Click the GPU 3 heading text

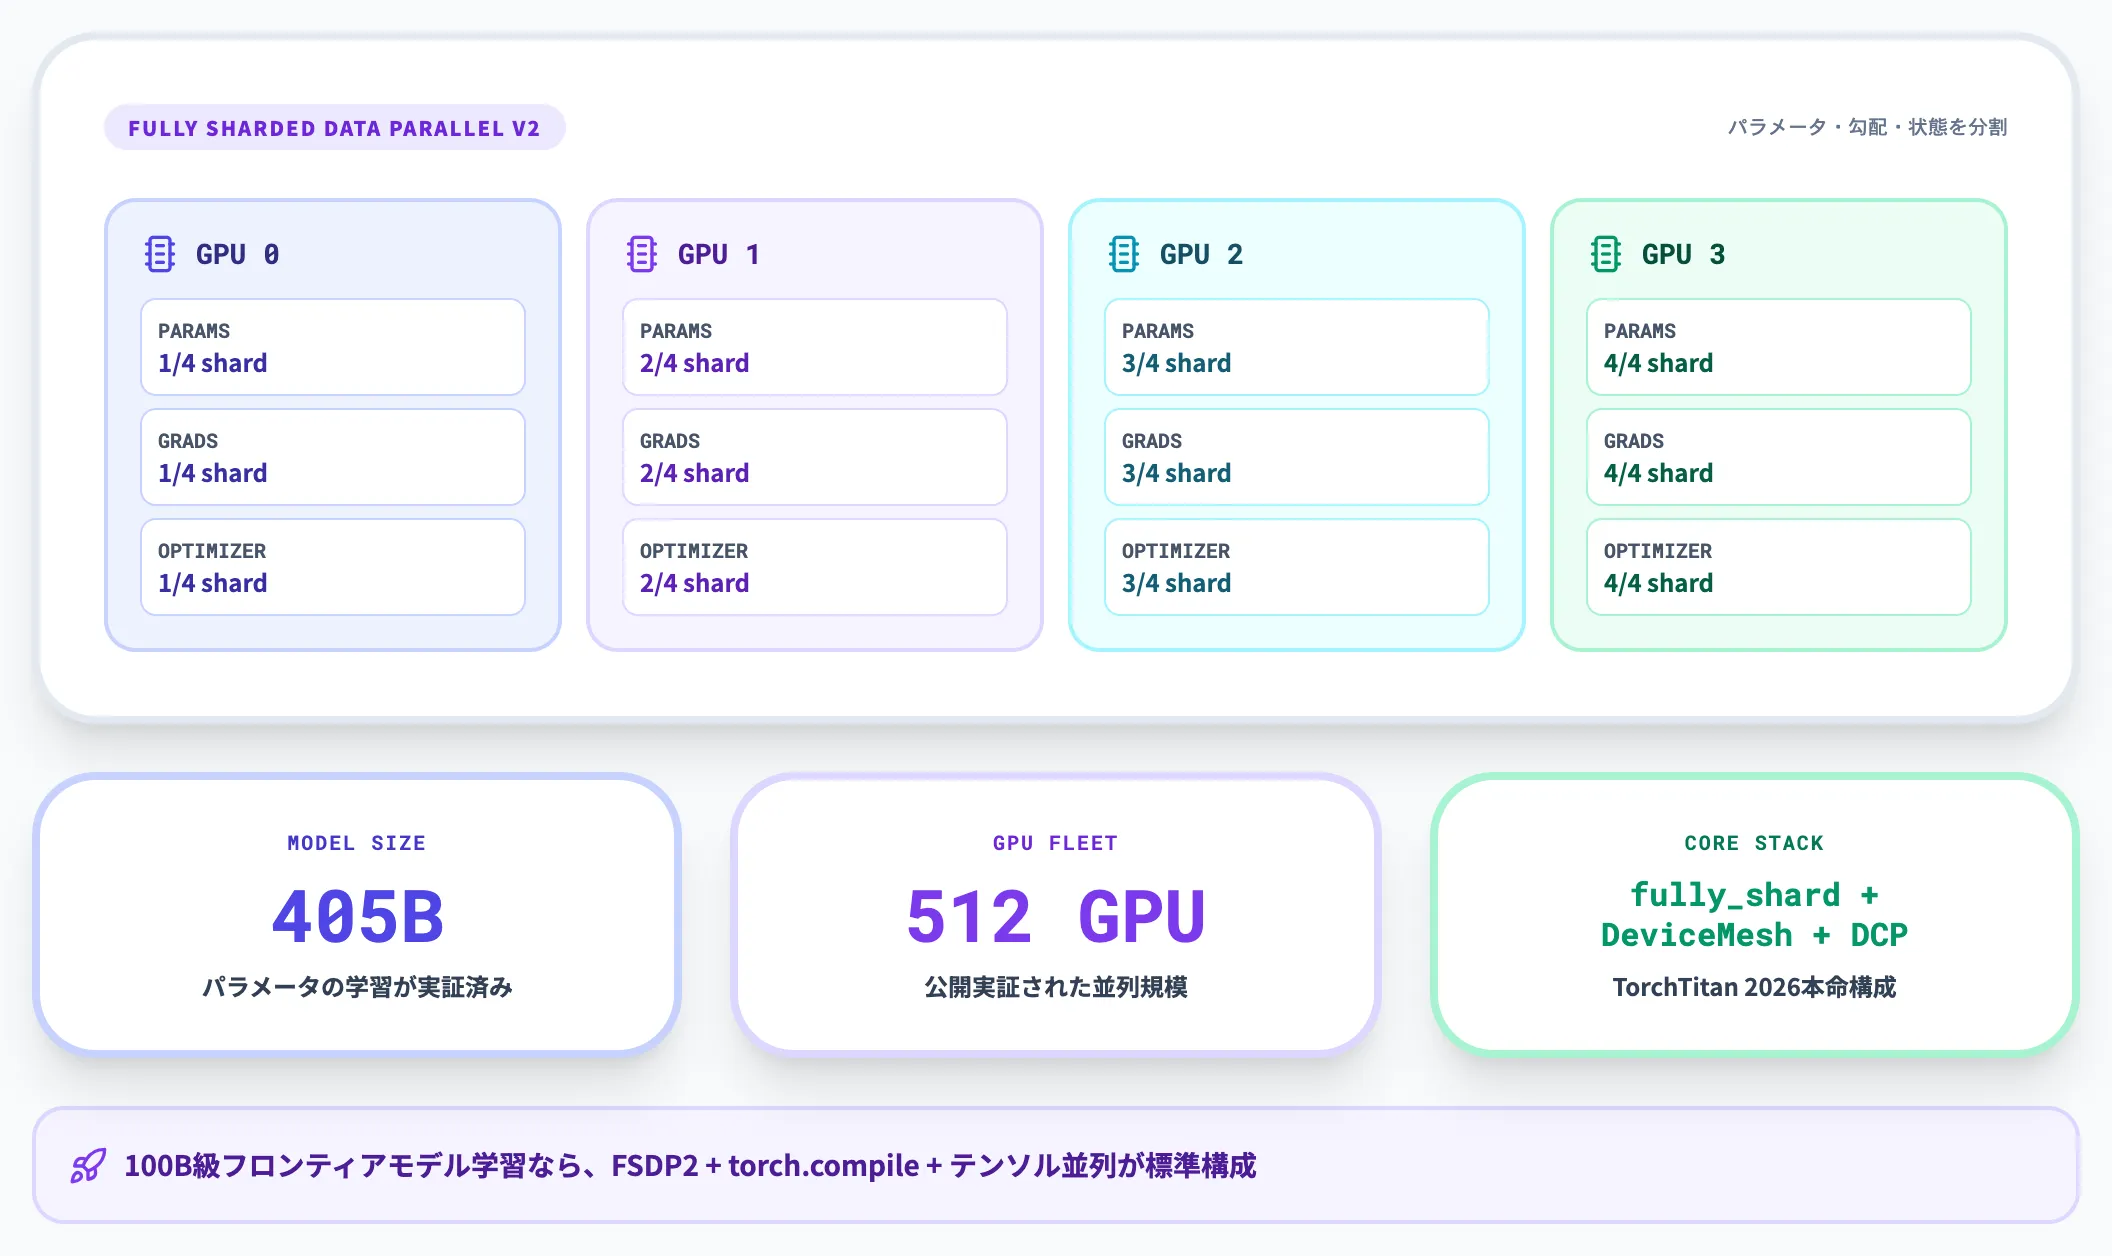[1684, 254]
